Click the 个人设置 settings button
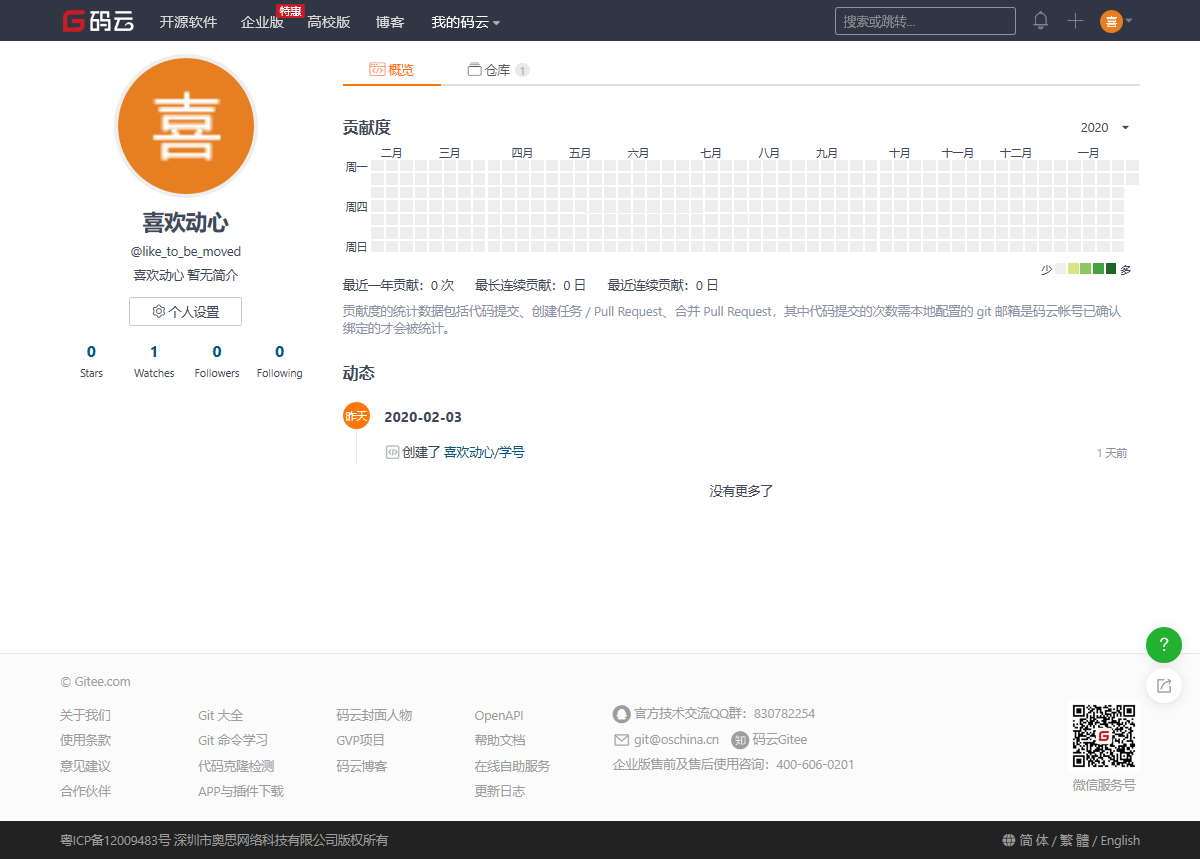1200x859 pixels. 185,311
